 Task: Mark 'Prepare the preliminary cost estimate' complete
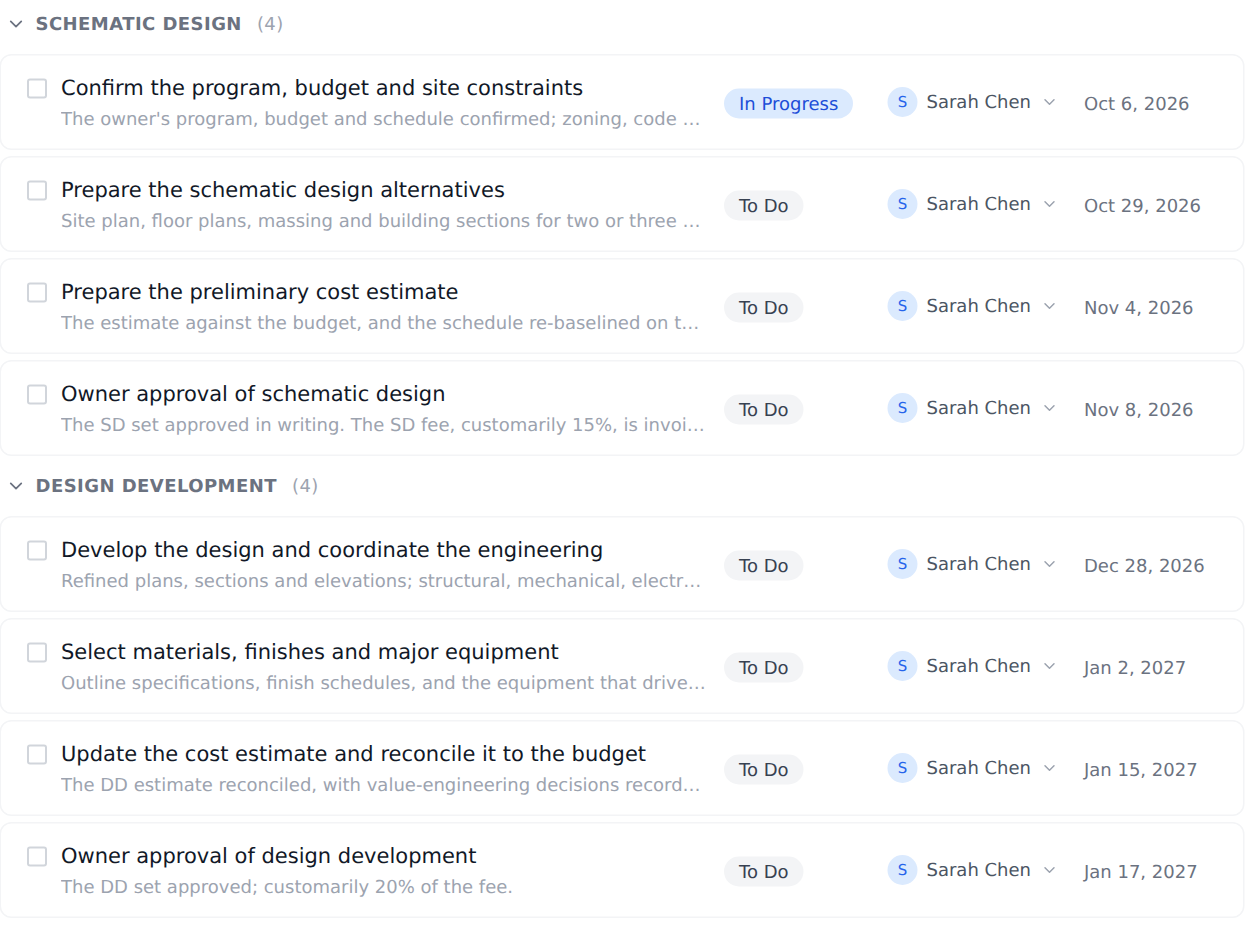click(x=37, y=292)
